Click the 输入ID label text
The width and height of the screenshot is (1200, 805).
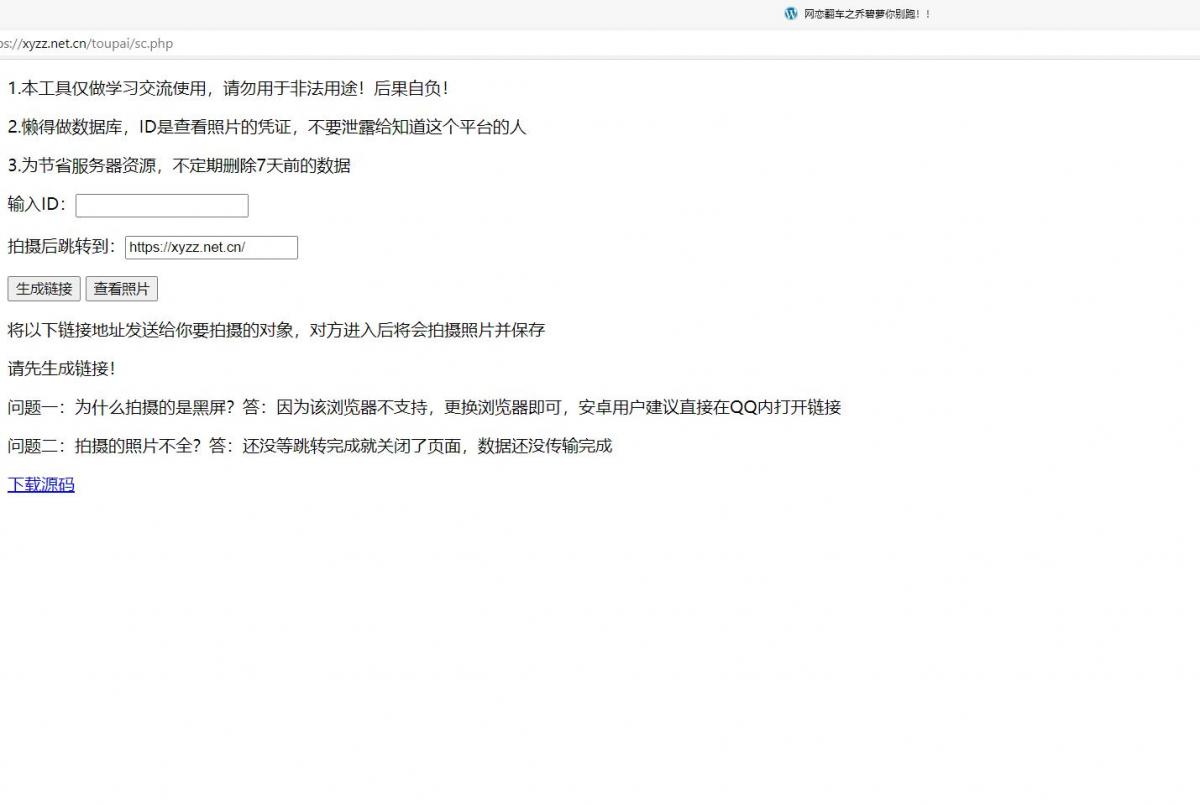(38, 205)
